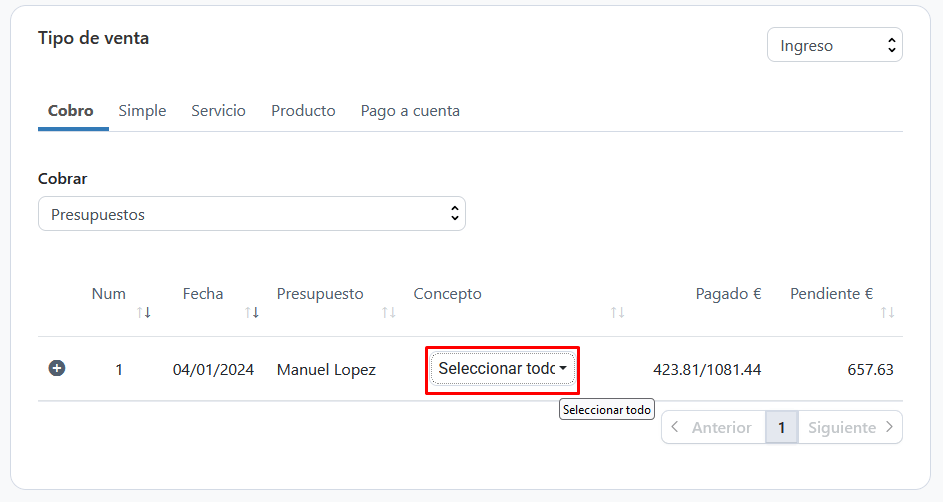
Task: Click the 04/01/2024 date cell
Action: pyautogui.click(x=213, y=370)
